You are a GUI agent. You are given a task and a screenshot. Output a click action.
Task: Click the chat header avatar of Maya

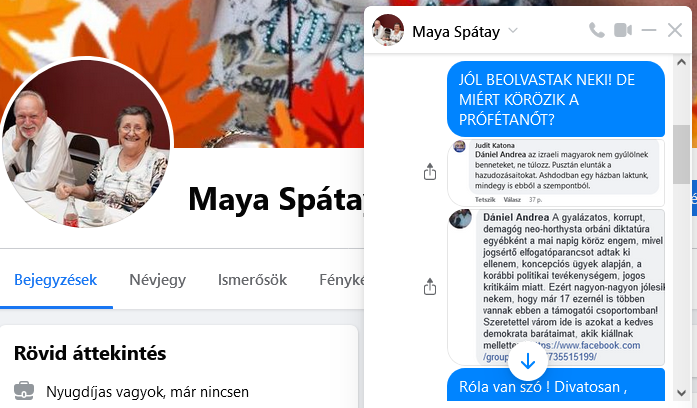tap(388, 30)
